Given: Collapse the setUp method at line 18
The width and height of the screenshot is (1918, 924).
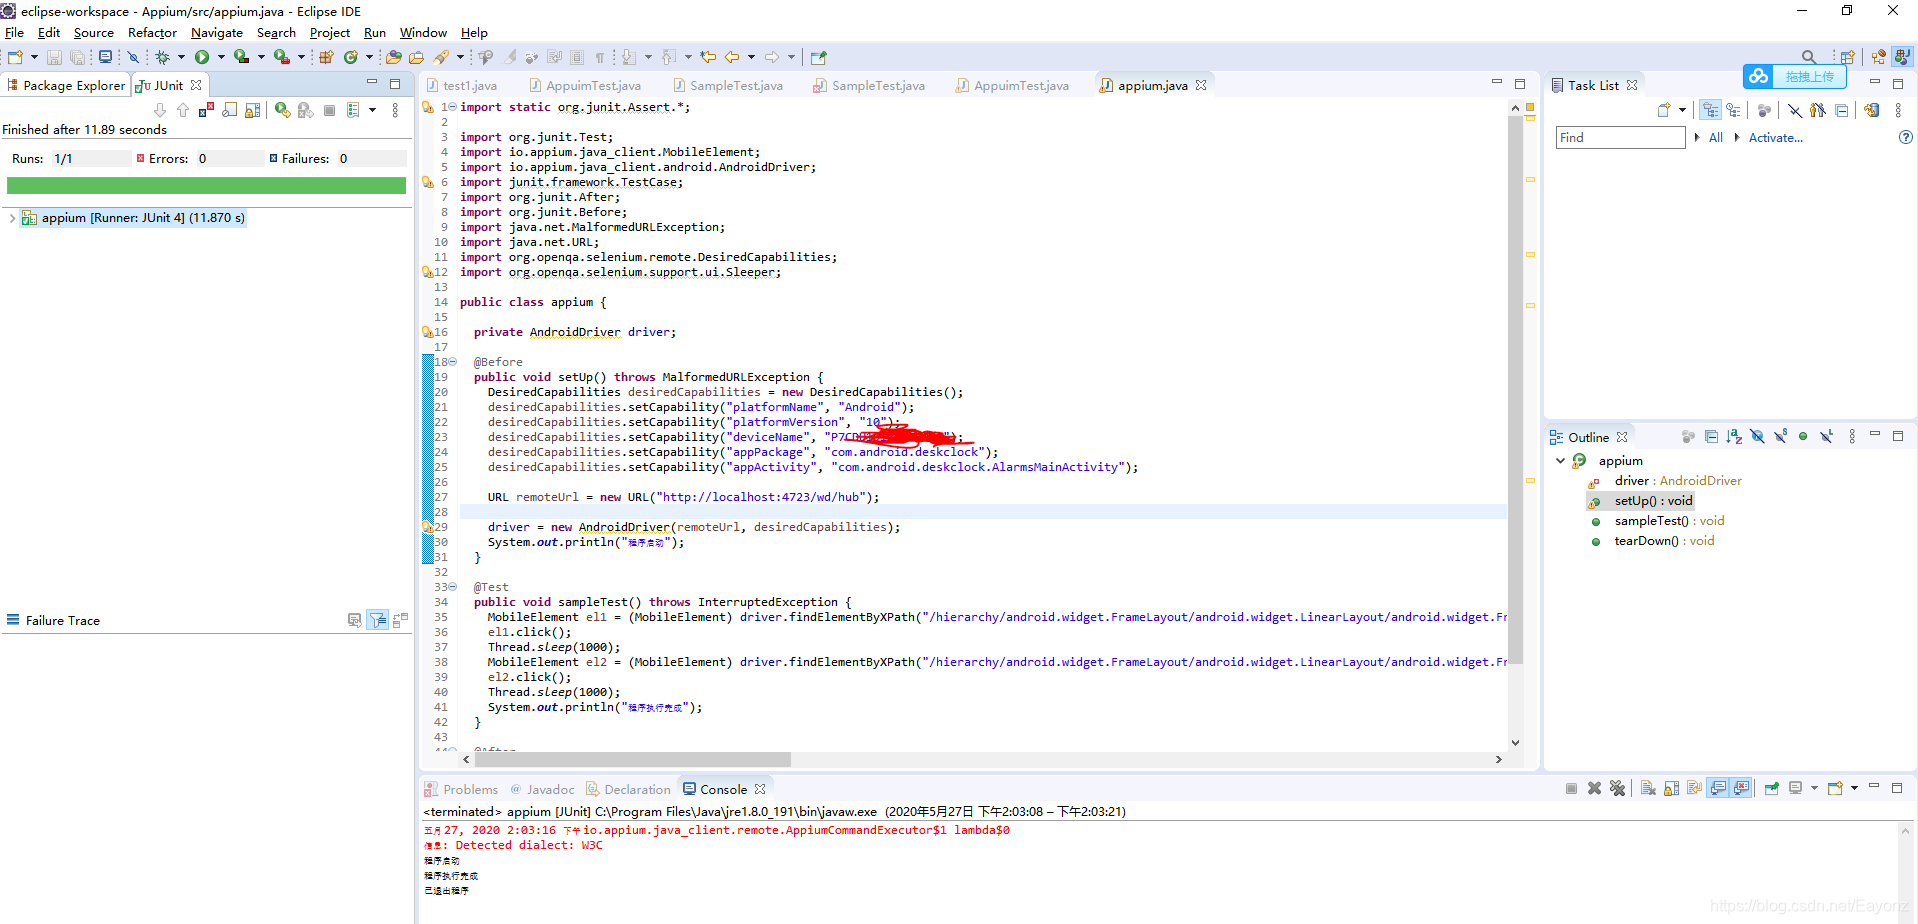Looking at the screenshot, I should 452,362.
